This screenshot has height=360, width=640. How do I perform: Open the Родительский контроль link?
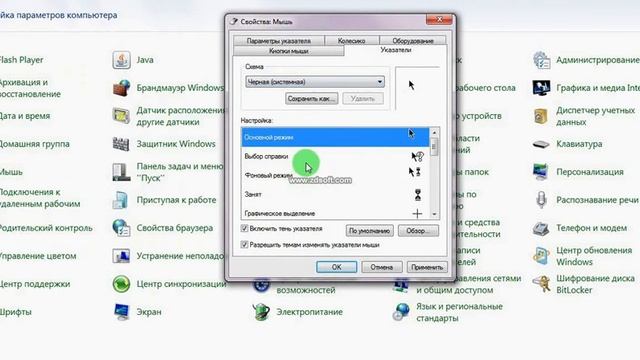(47, 228)
